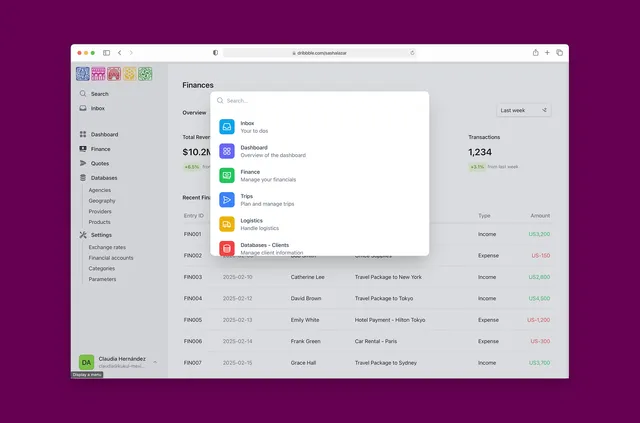This screenshot has height=423, width=640.
Task: Click the 1,234 Transactions value
Action: pos(480,152)
